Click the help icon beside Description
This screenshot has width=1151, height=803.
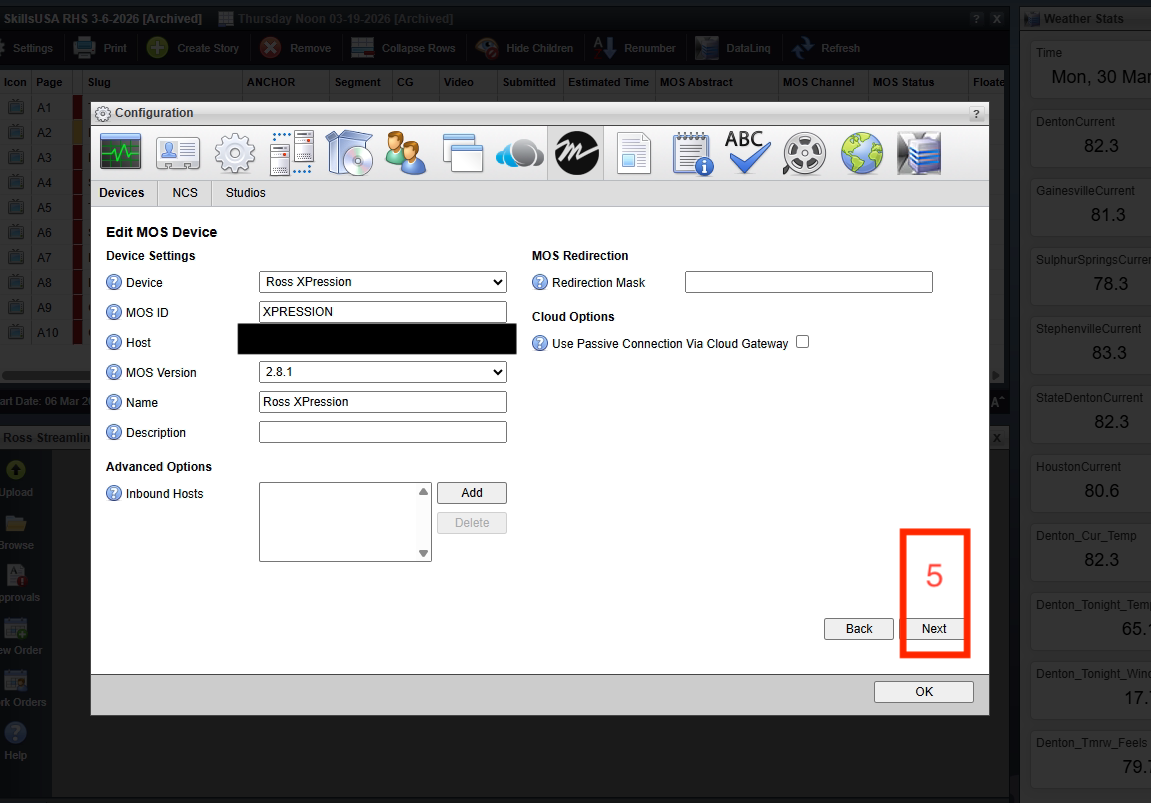114,433
